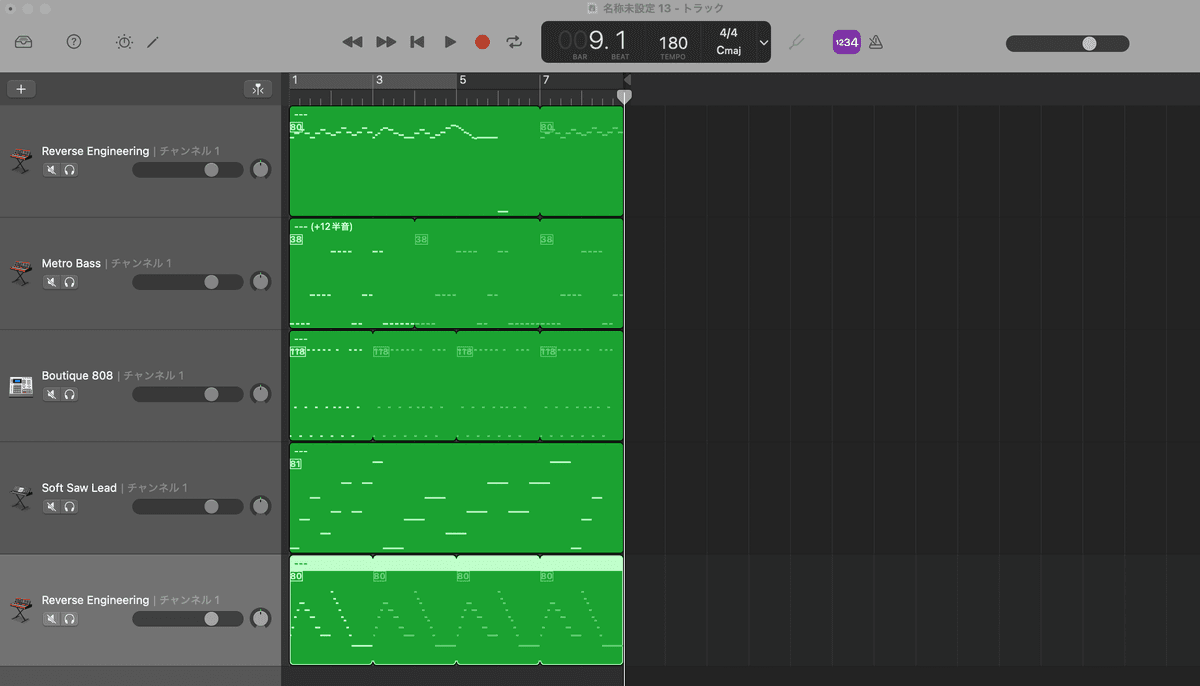Mute the Boutique 808 track

point(51,394)
